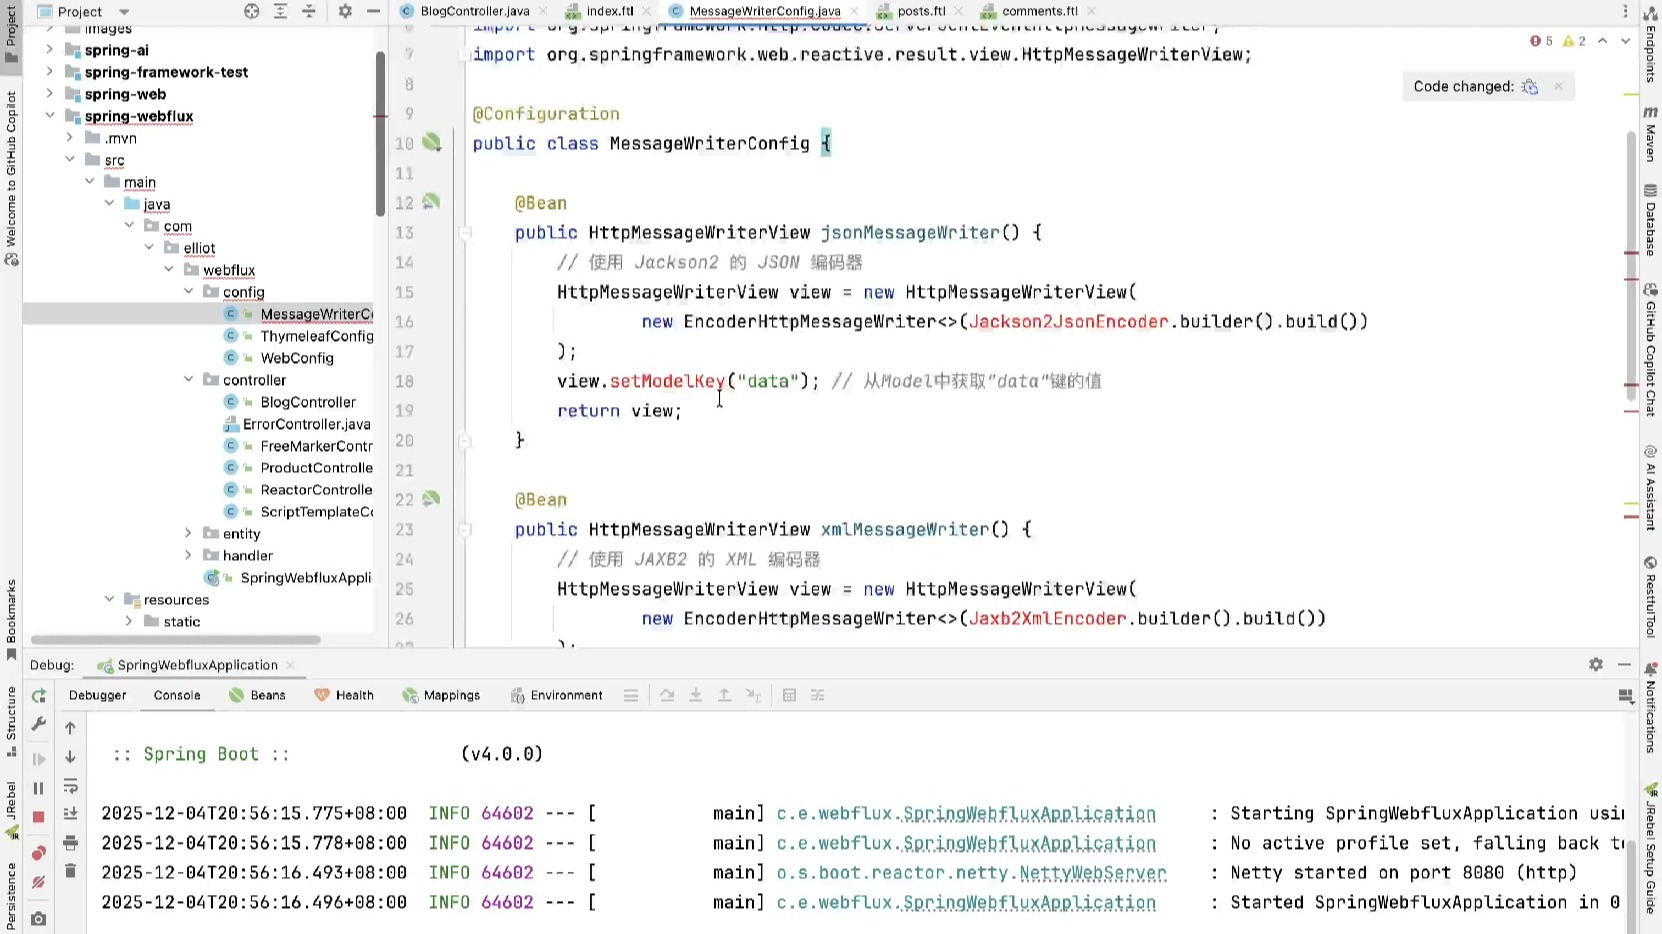Expand the static folder
This screenshot has width=1662, height=934.
tap(128, 621)
